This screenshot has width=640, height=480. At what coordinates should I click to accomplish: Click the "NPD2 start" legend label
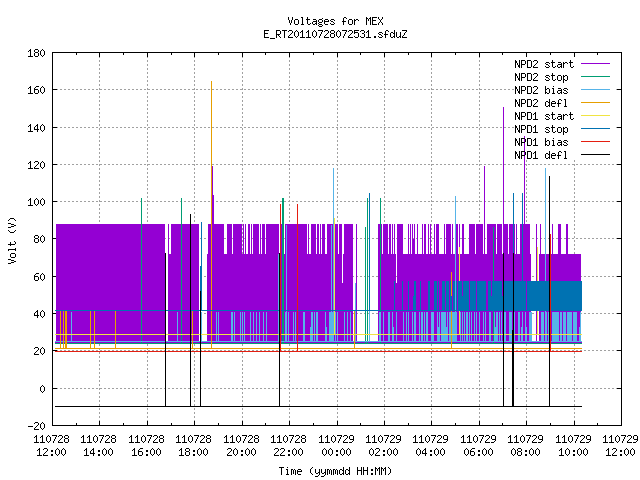(x=544, y=64)
